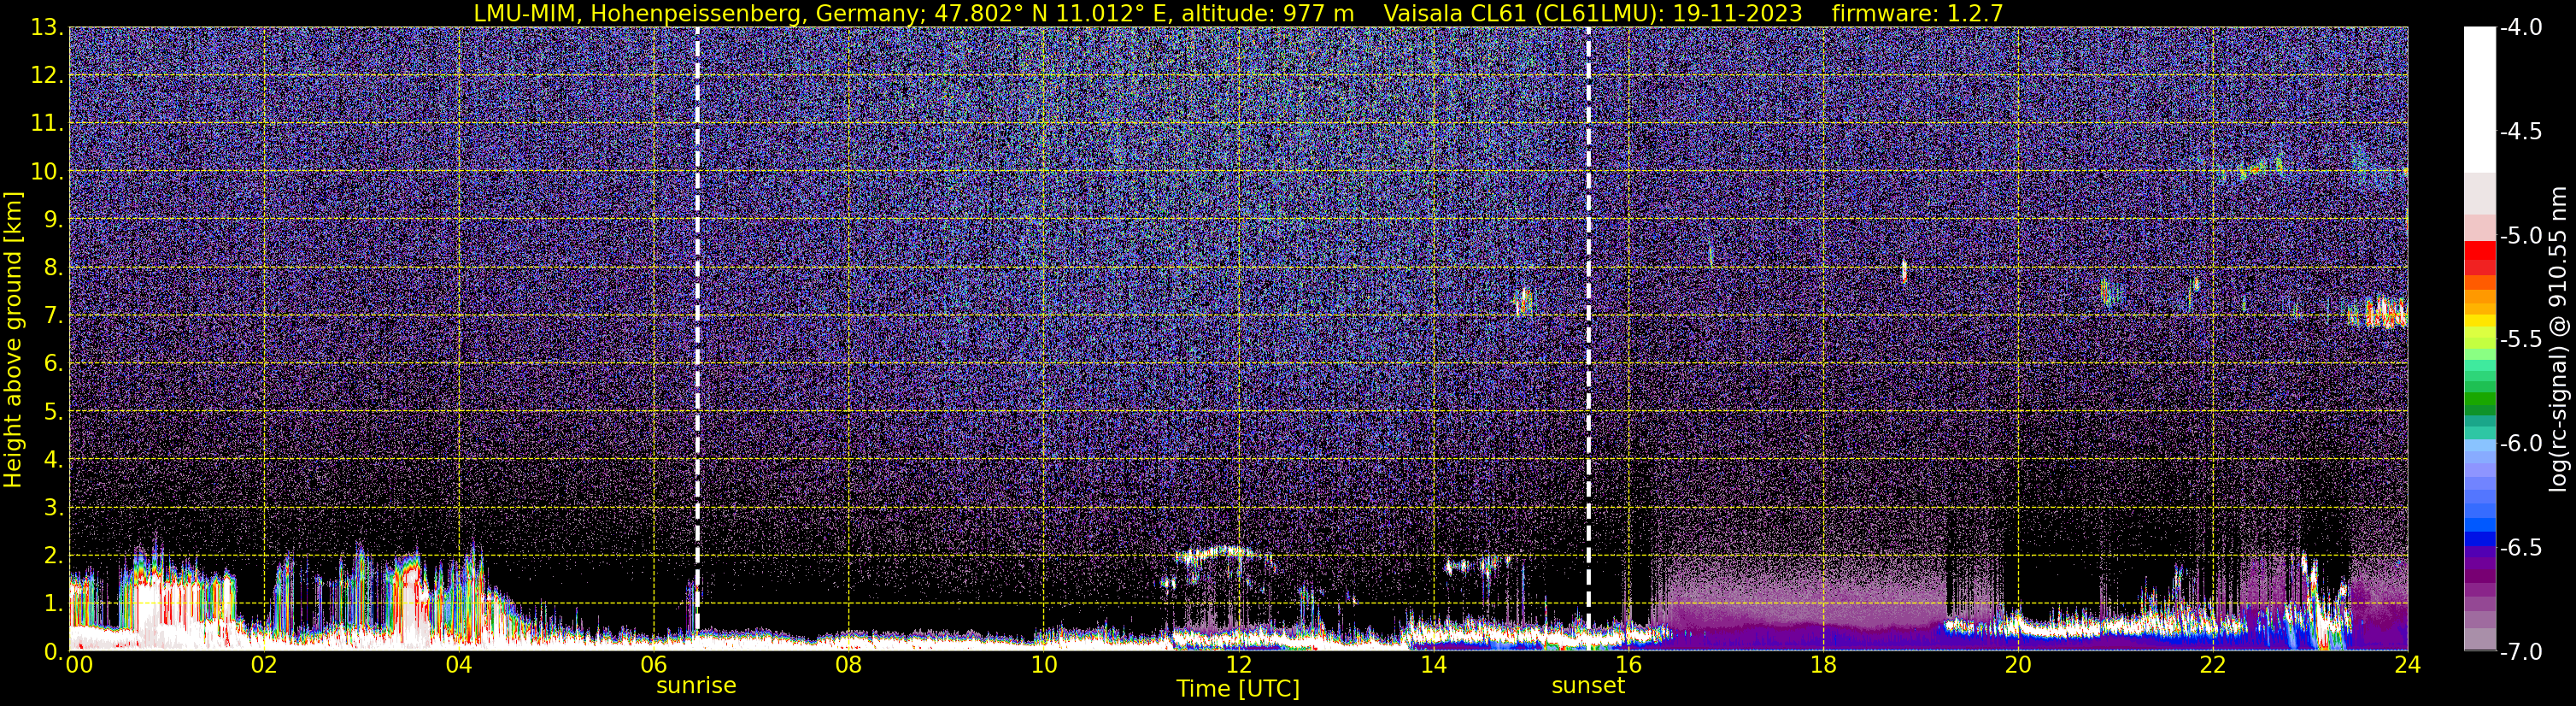Click the '14' time tick label

pos(1433,665)
